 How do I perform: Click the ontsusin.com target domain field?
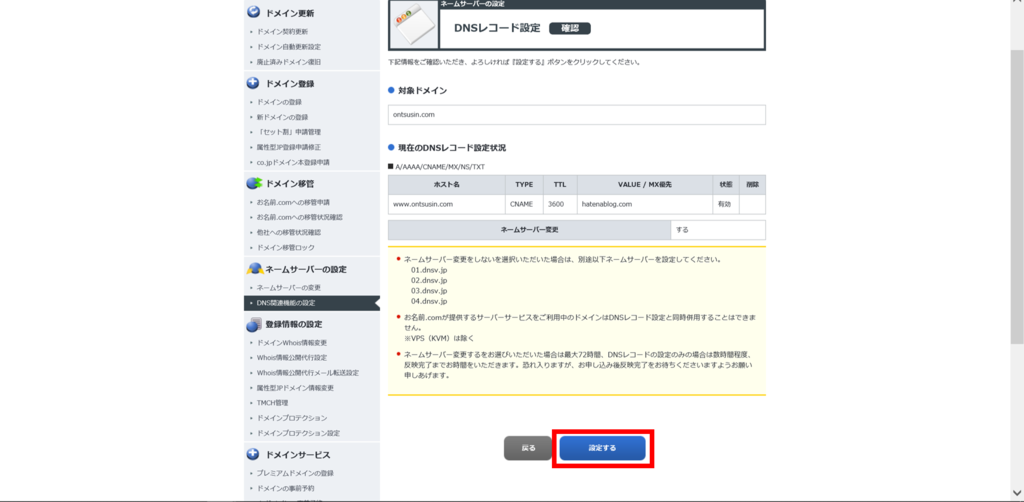[577, 115]
